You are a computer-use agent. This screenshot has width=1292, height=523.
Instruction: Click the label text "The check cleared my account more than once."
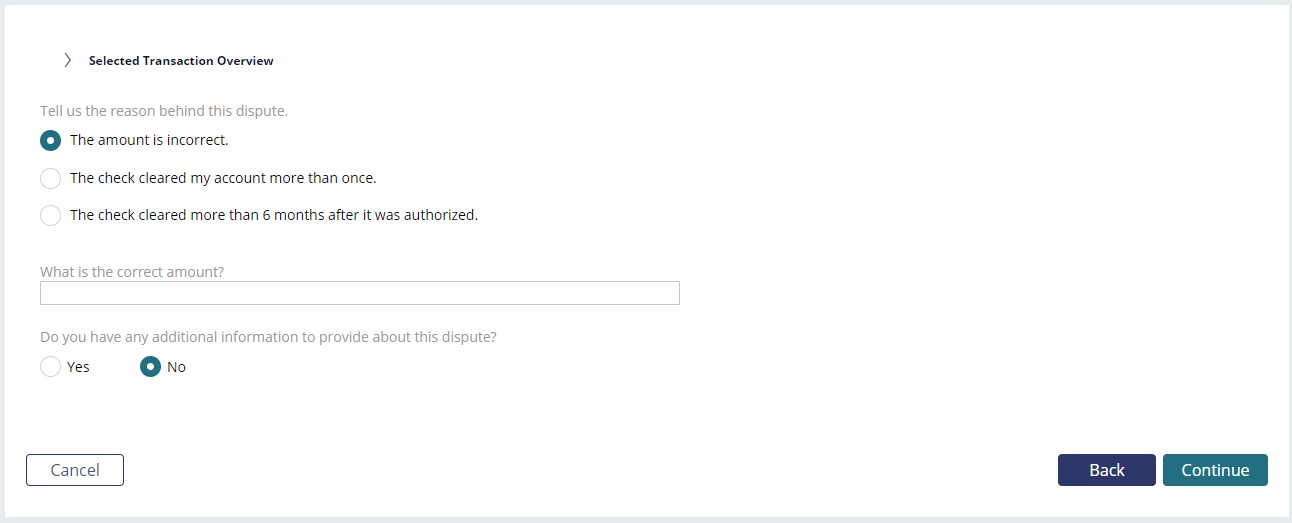(223, 178)
